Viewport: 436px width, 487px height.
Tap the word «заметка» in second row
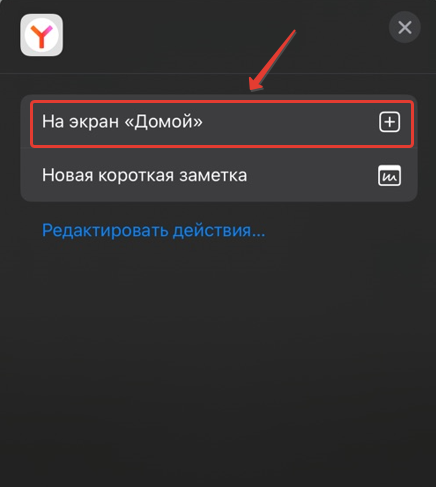tap(213, 175)
